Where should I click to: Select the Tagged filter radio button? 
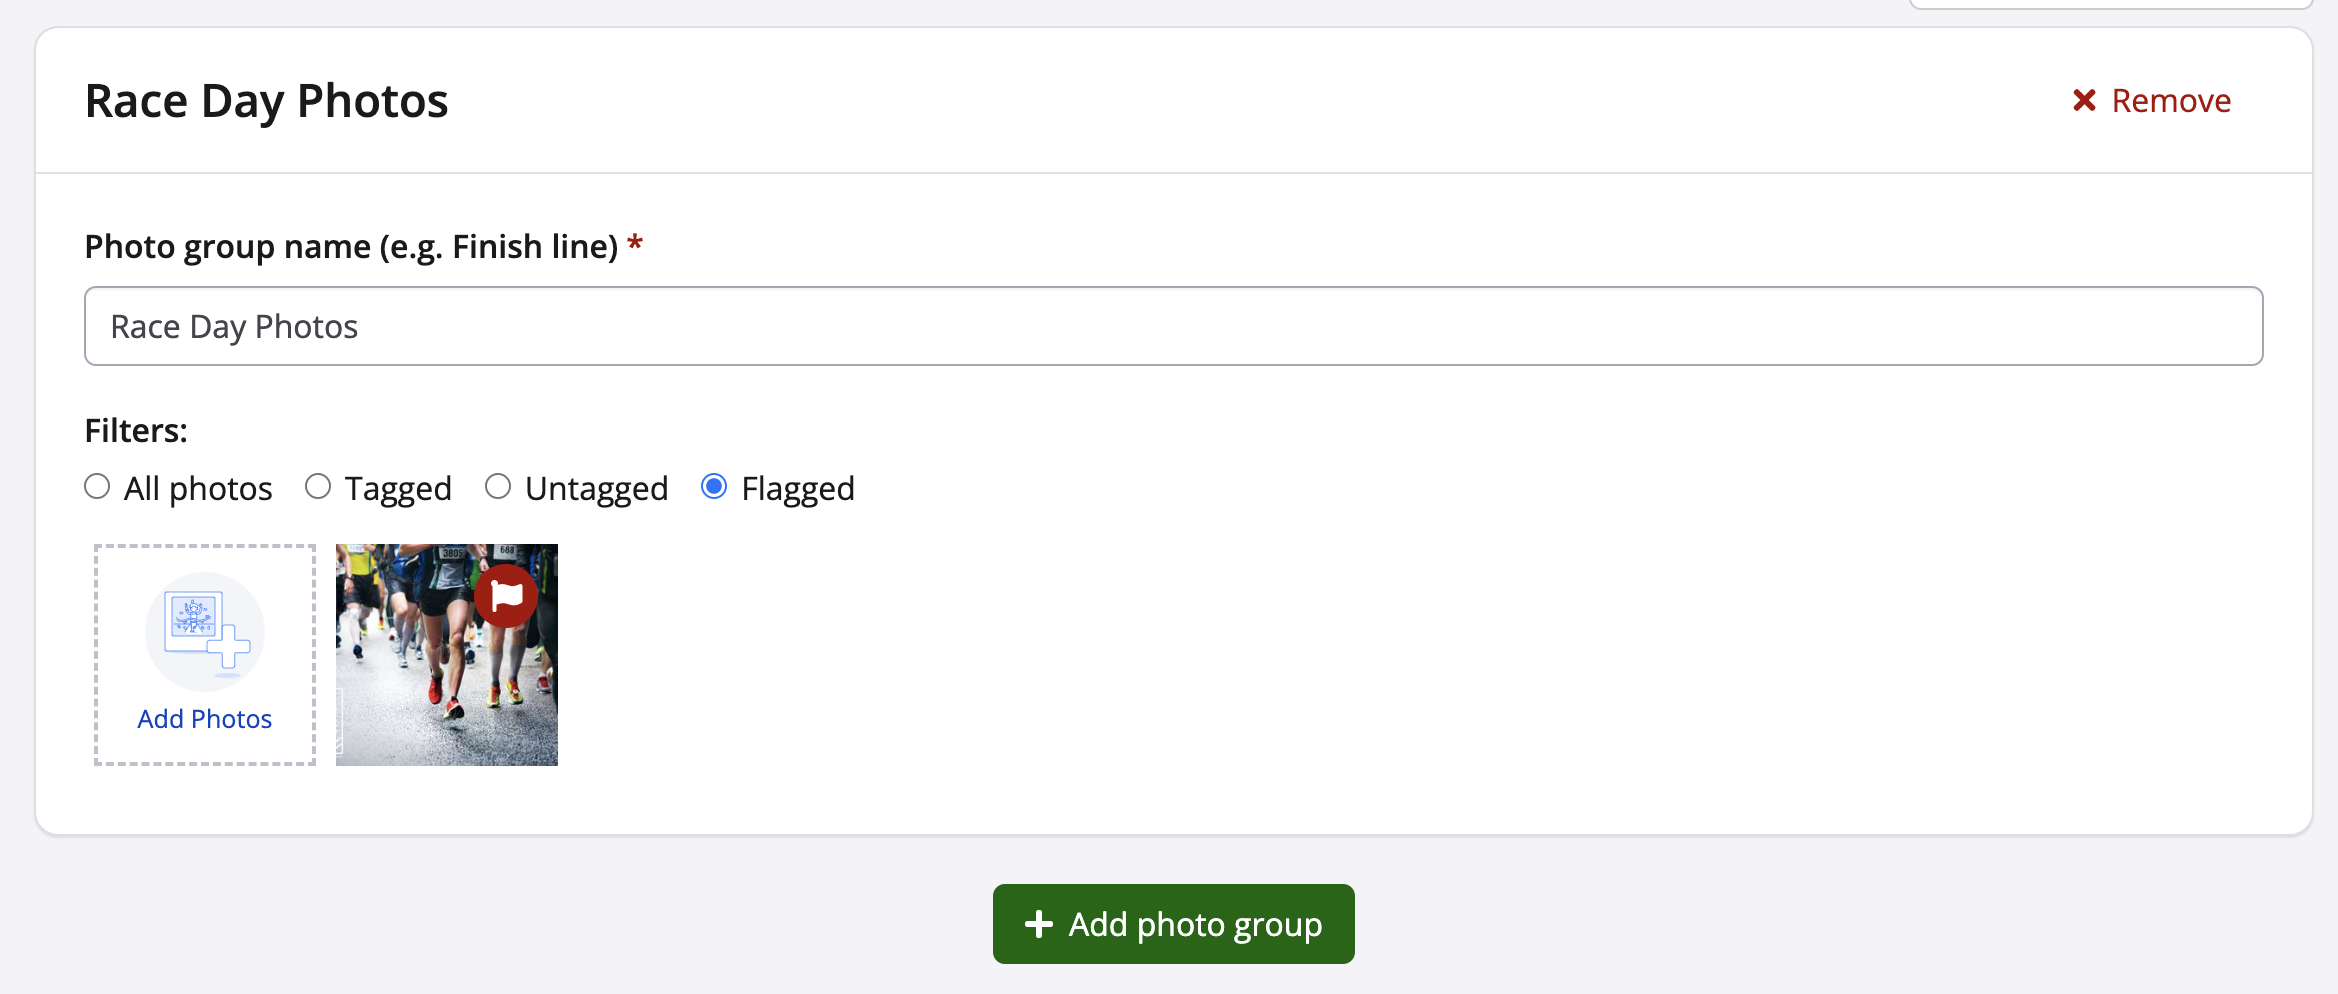[x=318, y=487]
